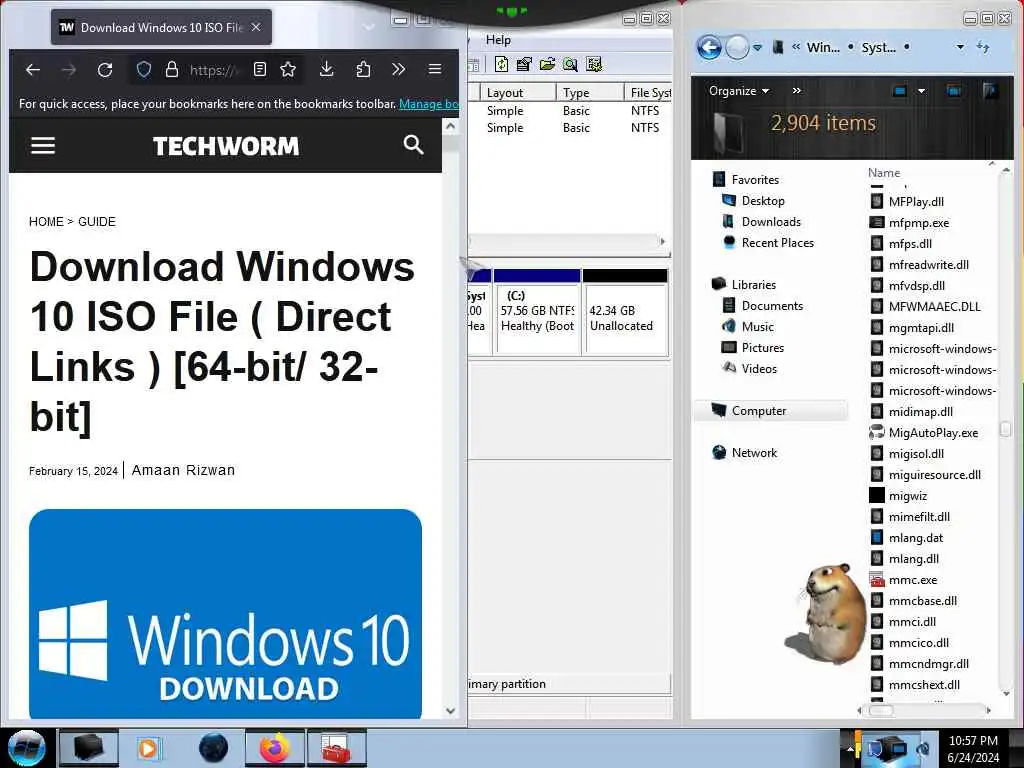1024x768 pixels.
Task: Open the Organize dropdown menu
Action: click(739, 91)
